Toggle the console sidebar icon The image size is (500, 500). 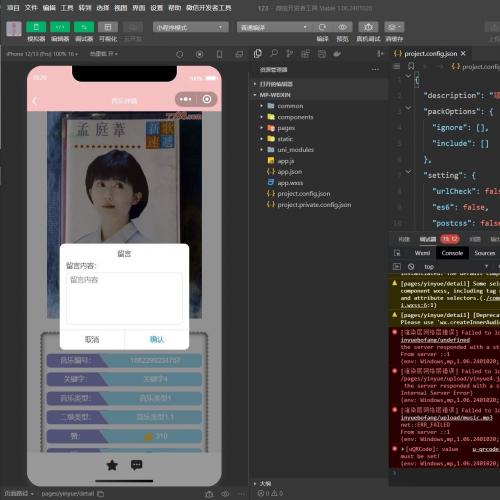(x=397, y=267)
